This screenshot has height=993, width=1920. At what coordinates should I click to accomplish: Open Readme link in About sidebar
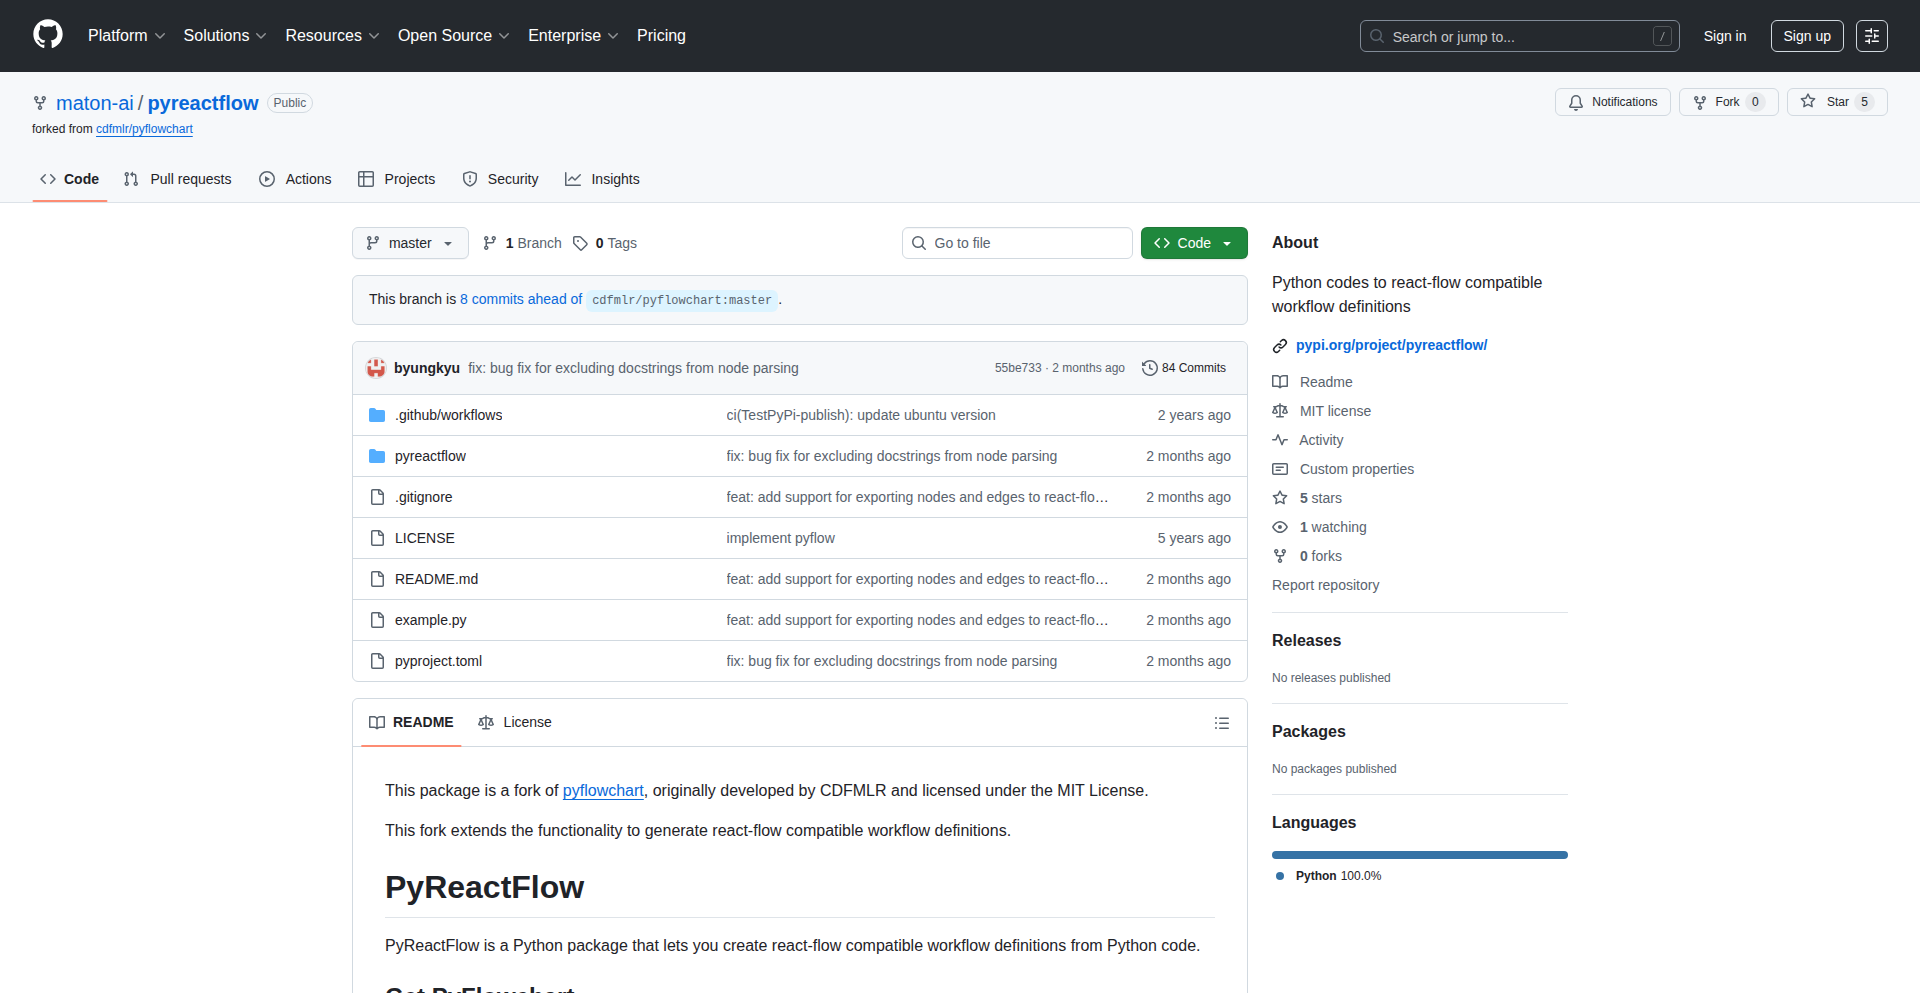[x=1312, y=382]
